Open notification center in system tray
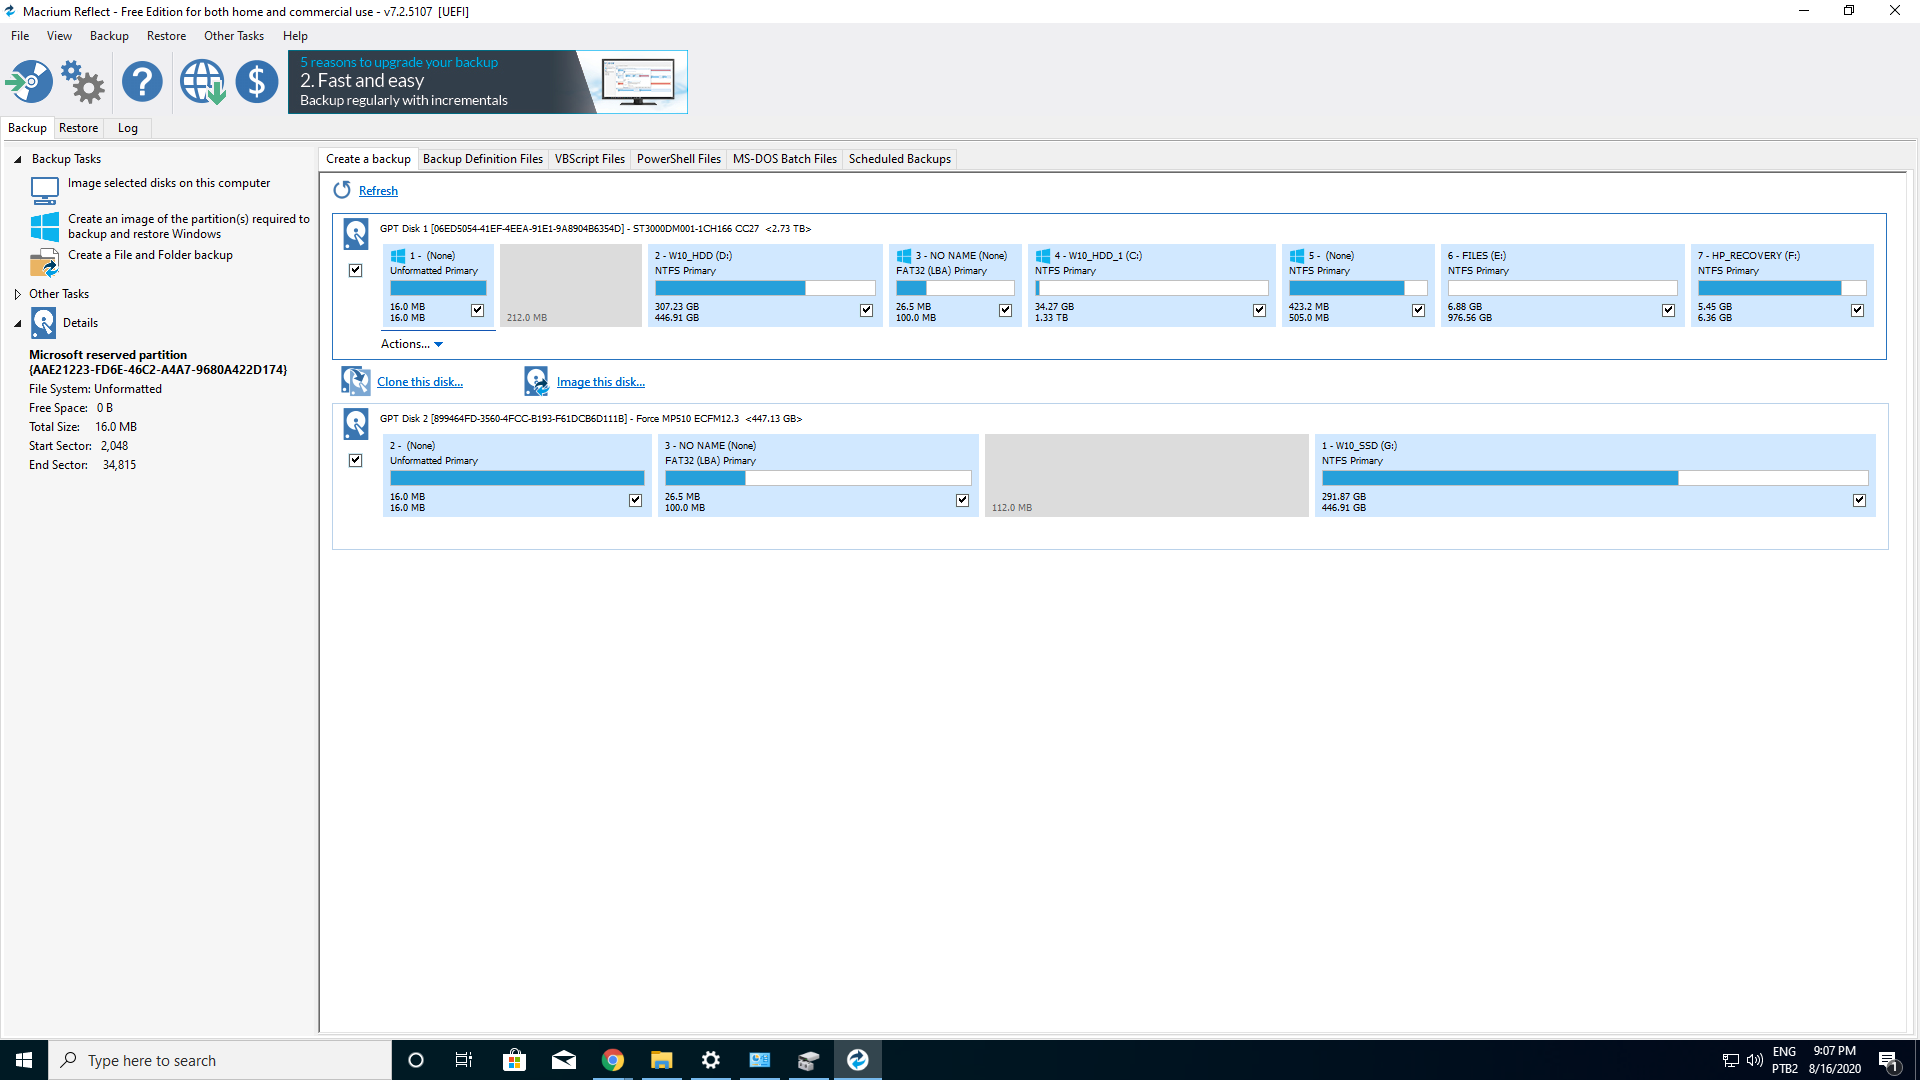Image resolution: width=1920 pixels, height=1080 pixels. point(1888,1061)
